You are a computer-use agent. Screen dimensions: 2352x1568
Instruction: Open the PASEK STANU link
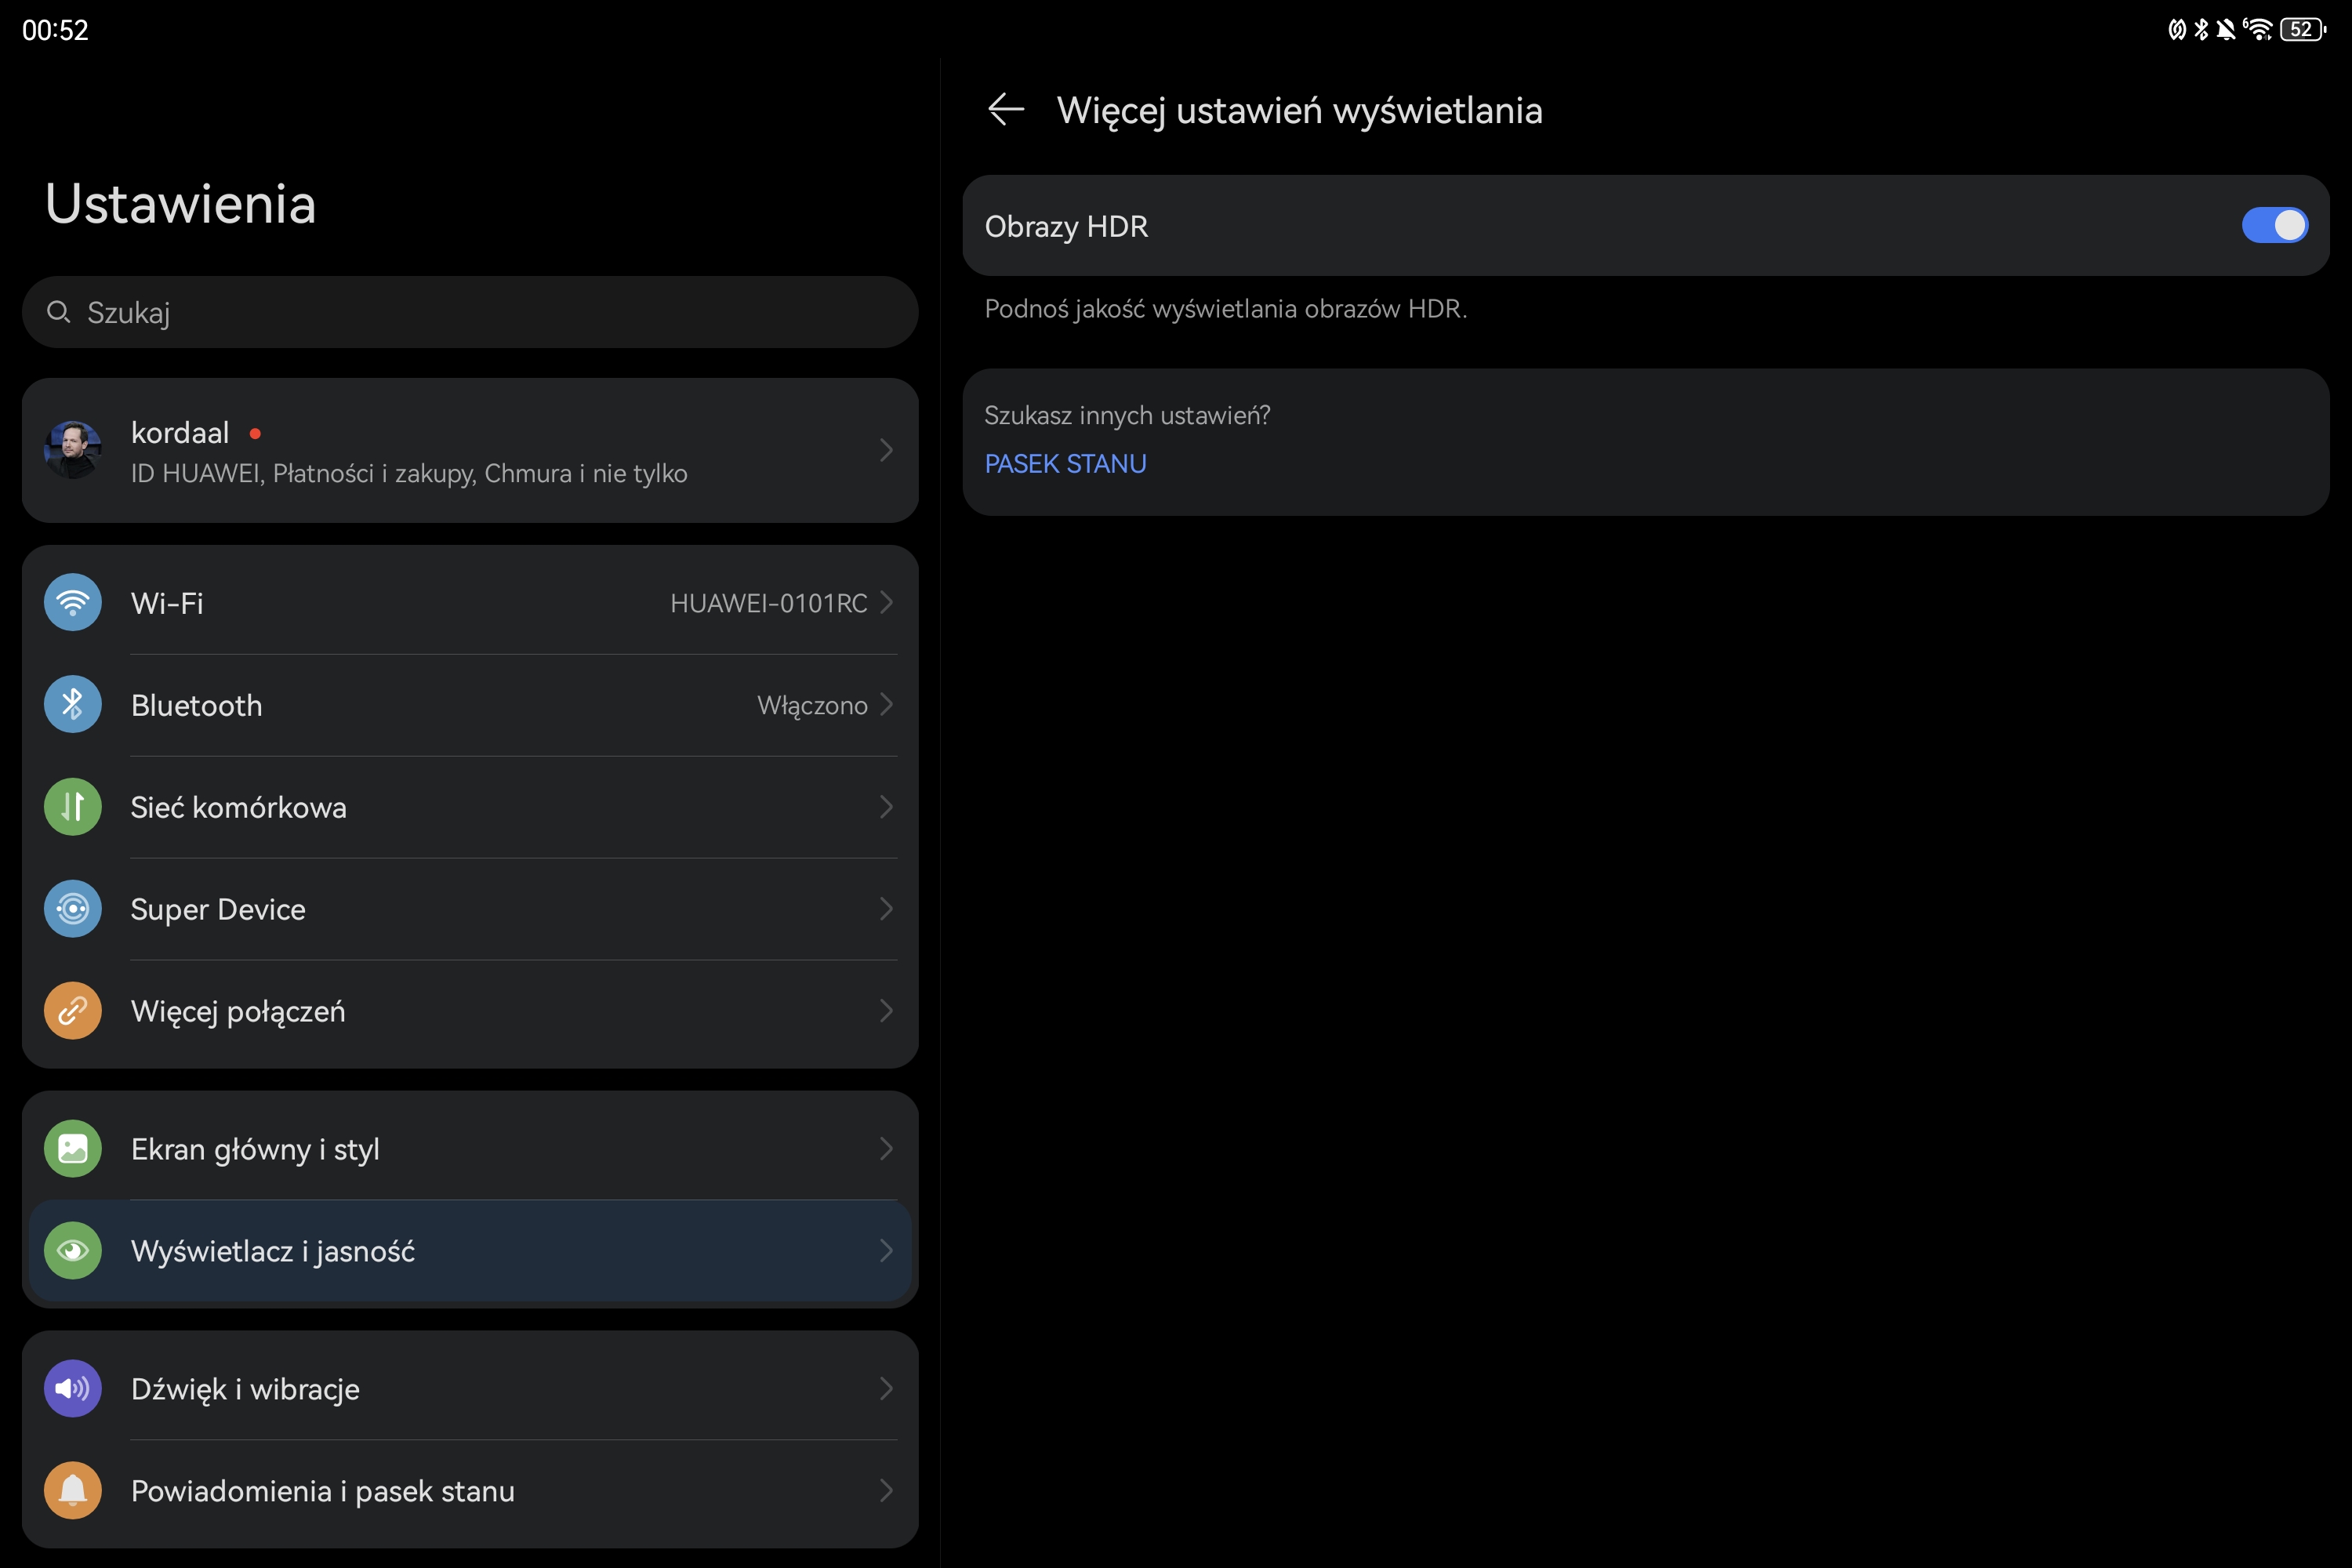[1065, 463]
